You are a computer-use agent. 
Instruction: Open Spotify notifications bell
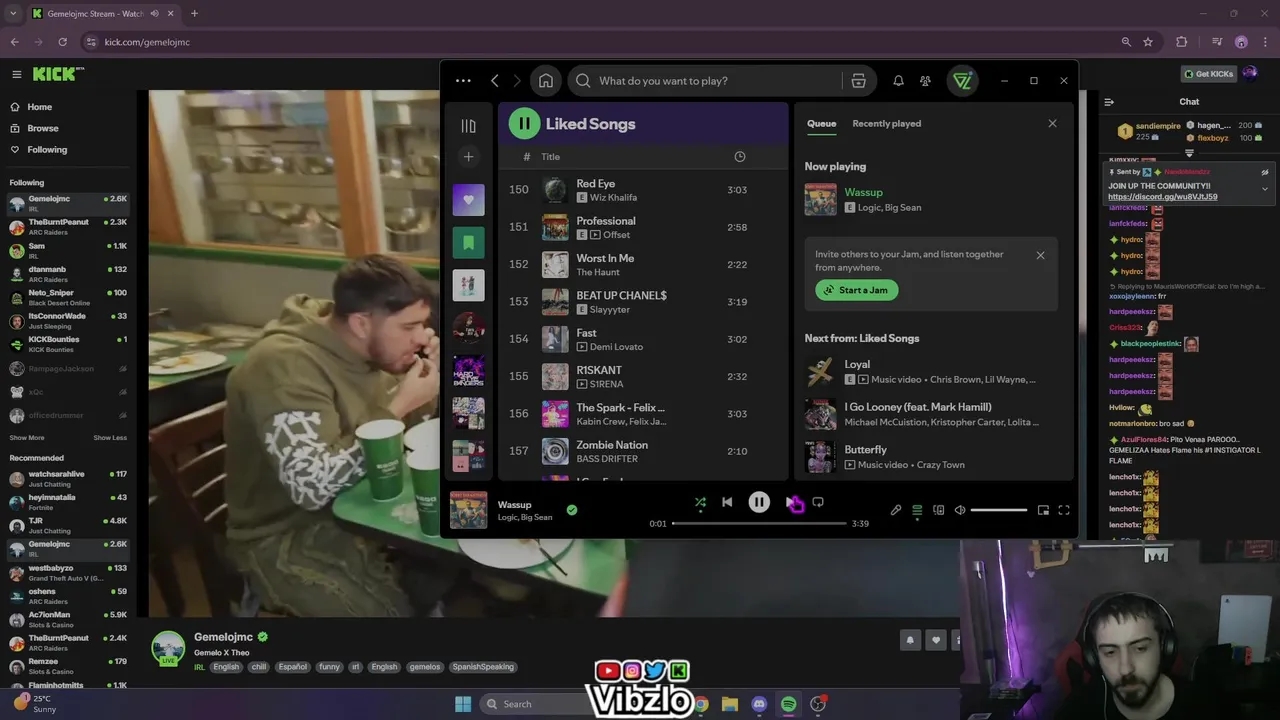point(898,81)
